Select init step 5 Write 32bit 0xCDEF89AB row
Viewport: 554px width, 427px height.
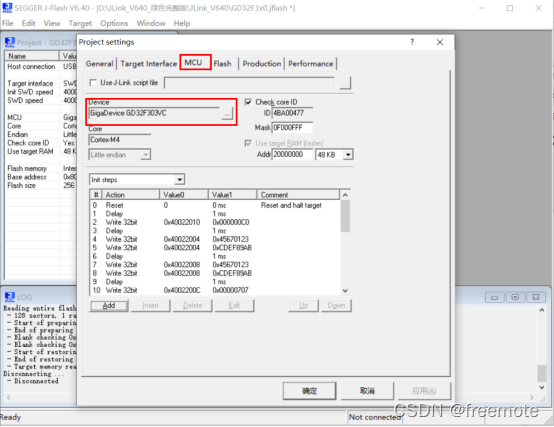pyautogui.click(x=215, y=248)
